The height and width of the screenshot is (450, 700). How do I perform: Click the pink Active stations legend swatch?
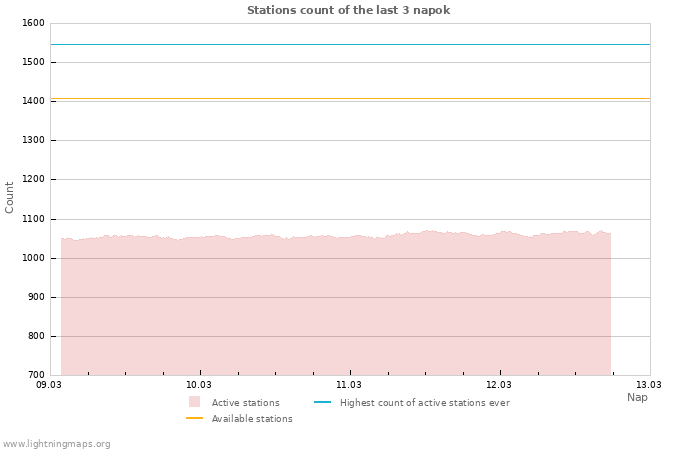pyautogui.click(x=194, y=402)
